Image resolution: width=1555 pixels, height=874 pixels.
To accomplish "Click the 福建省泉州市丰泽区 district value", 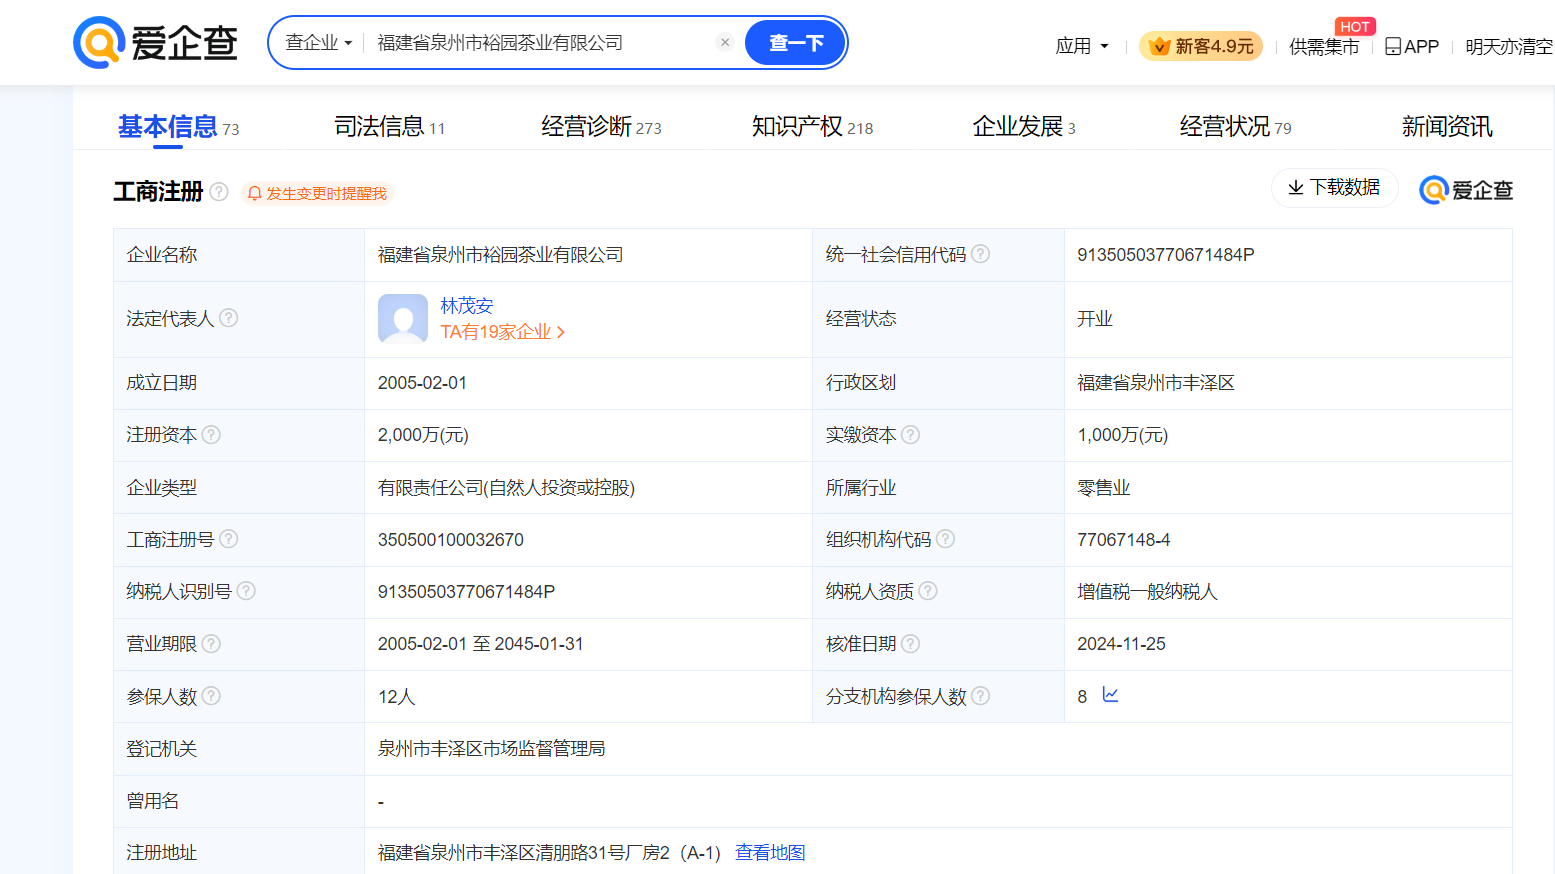I will click(x=1156, y=383).
